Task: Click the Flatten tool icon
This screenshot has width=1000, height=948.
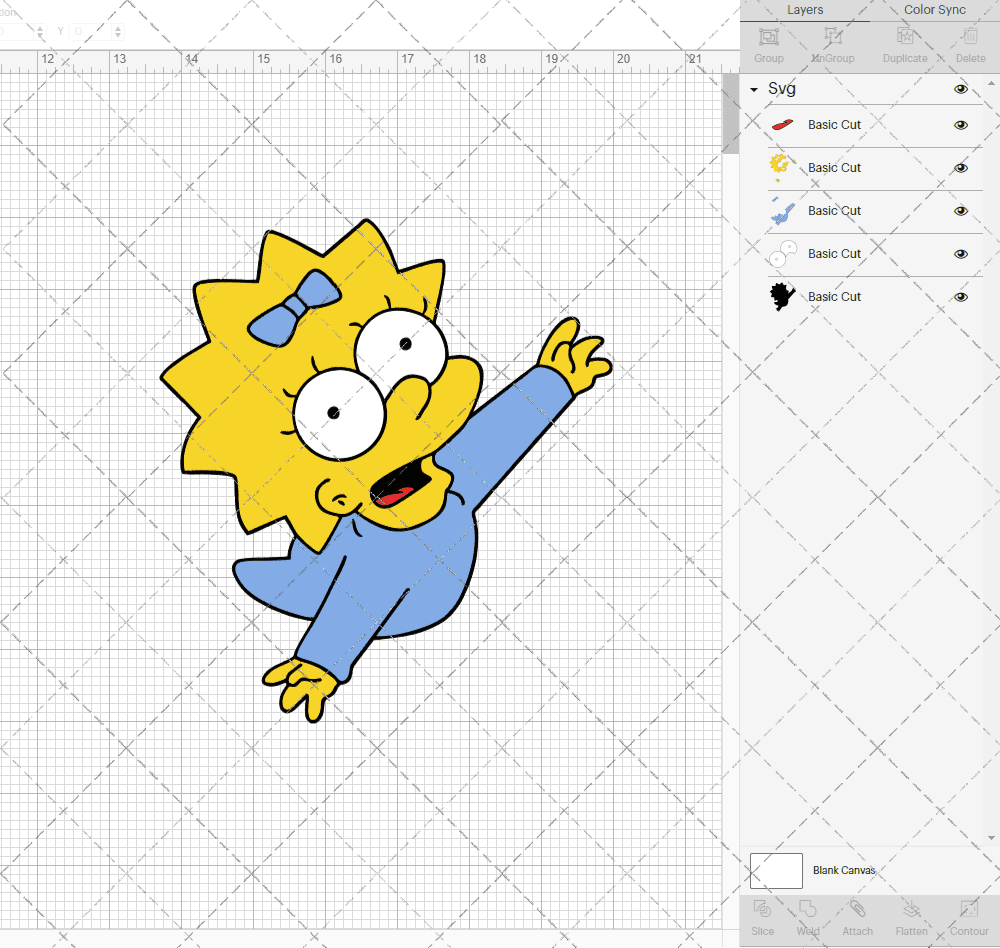Action: tap(911, 908)
